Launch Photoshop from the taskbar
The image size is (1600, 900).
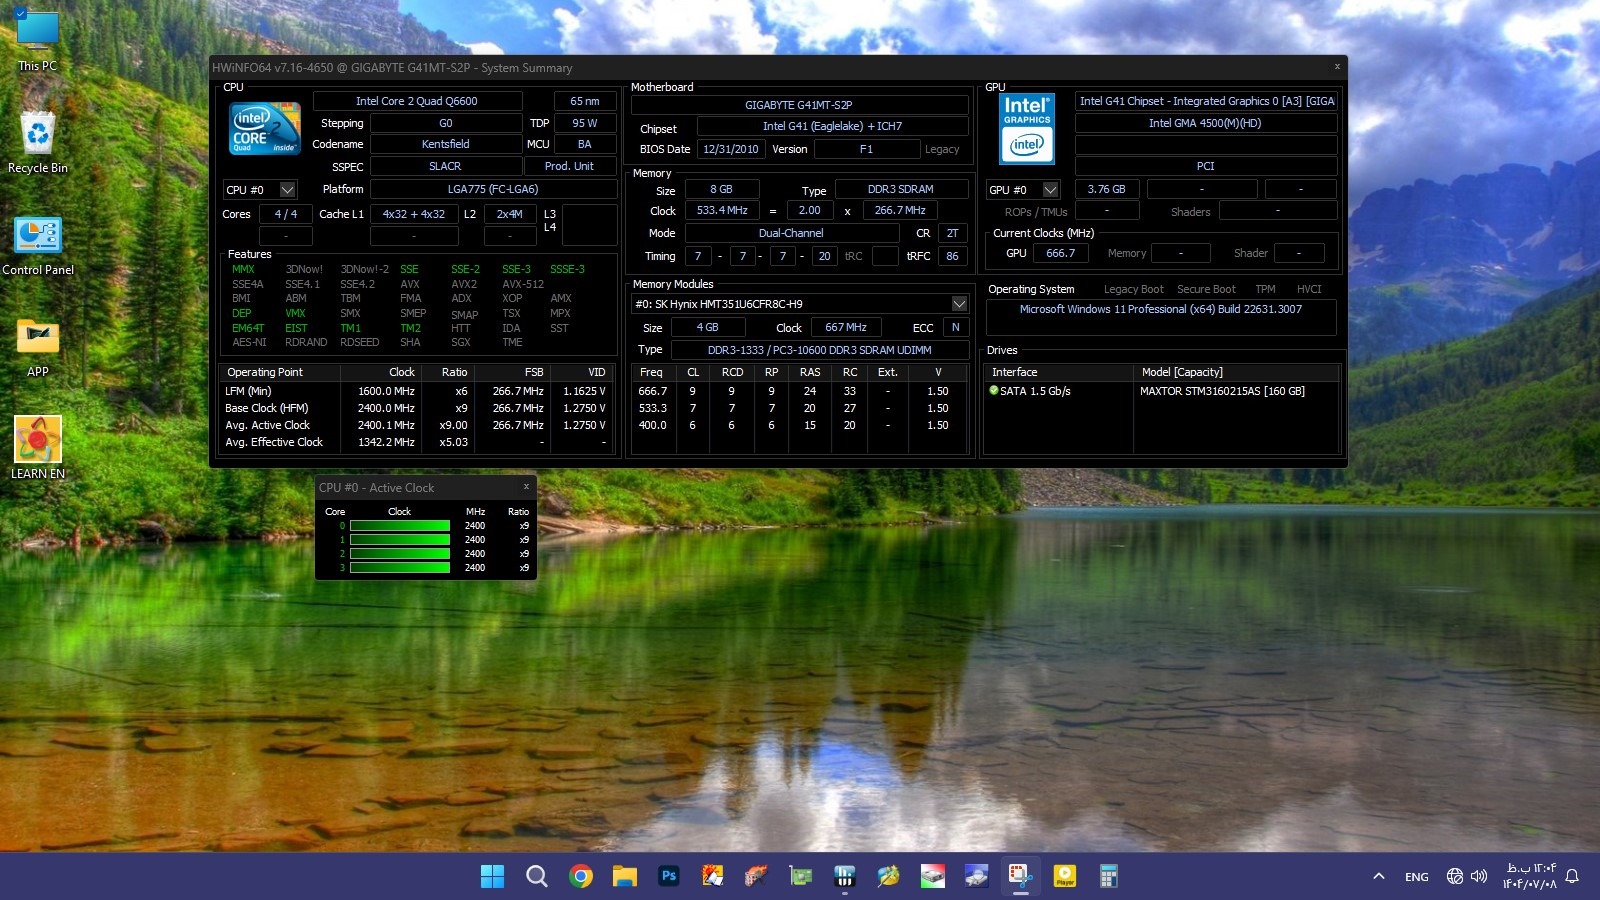(x=669, y=877)
